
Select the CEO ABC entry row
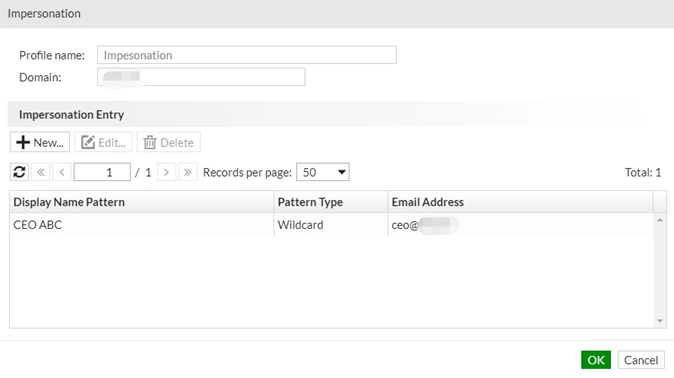pos(331,225)
